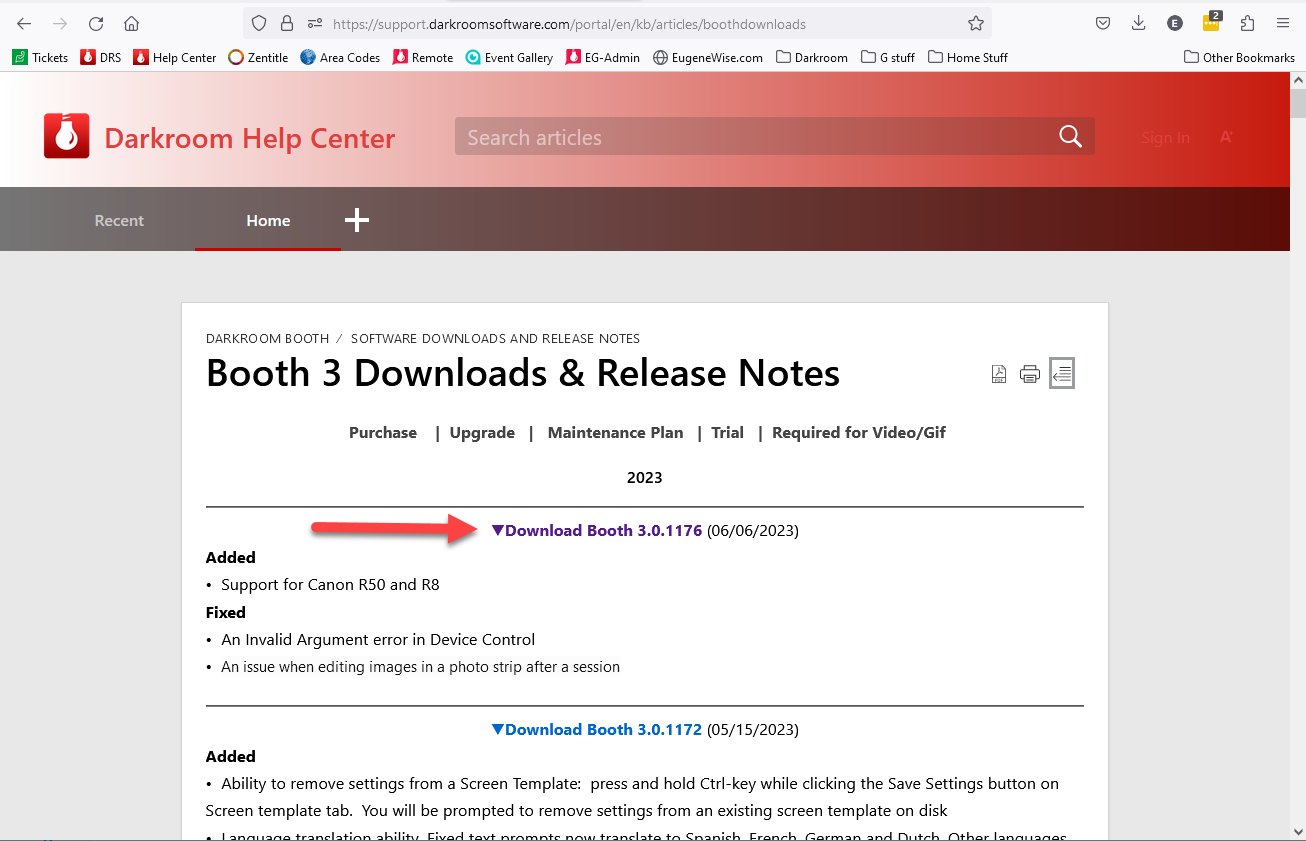Screen dimensions: 1306x841
Task: Click the Sign In link
Action: (x=1165, y=137)
